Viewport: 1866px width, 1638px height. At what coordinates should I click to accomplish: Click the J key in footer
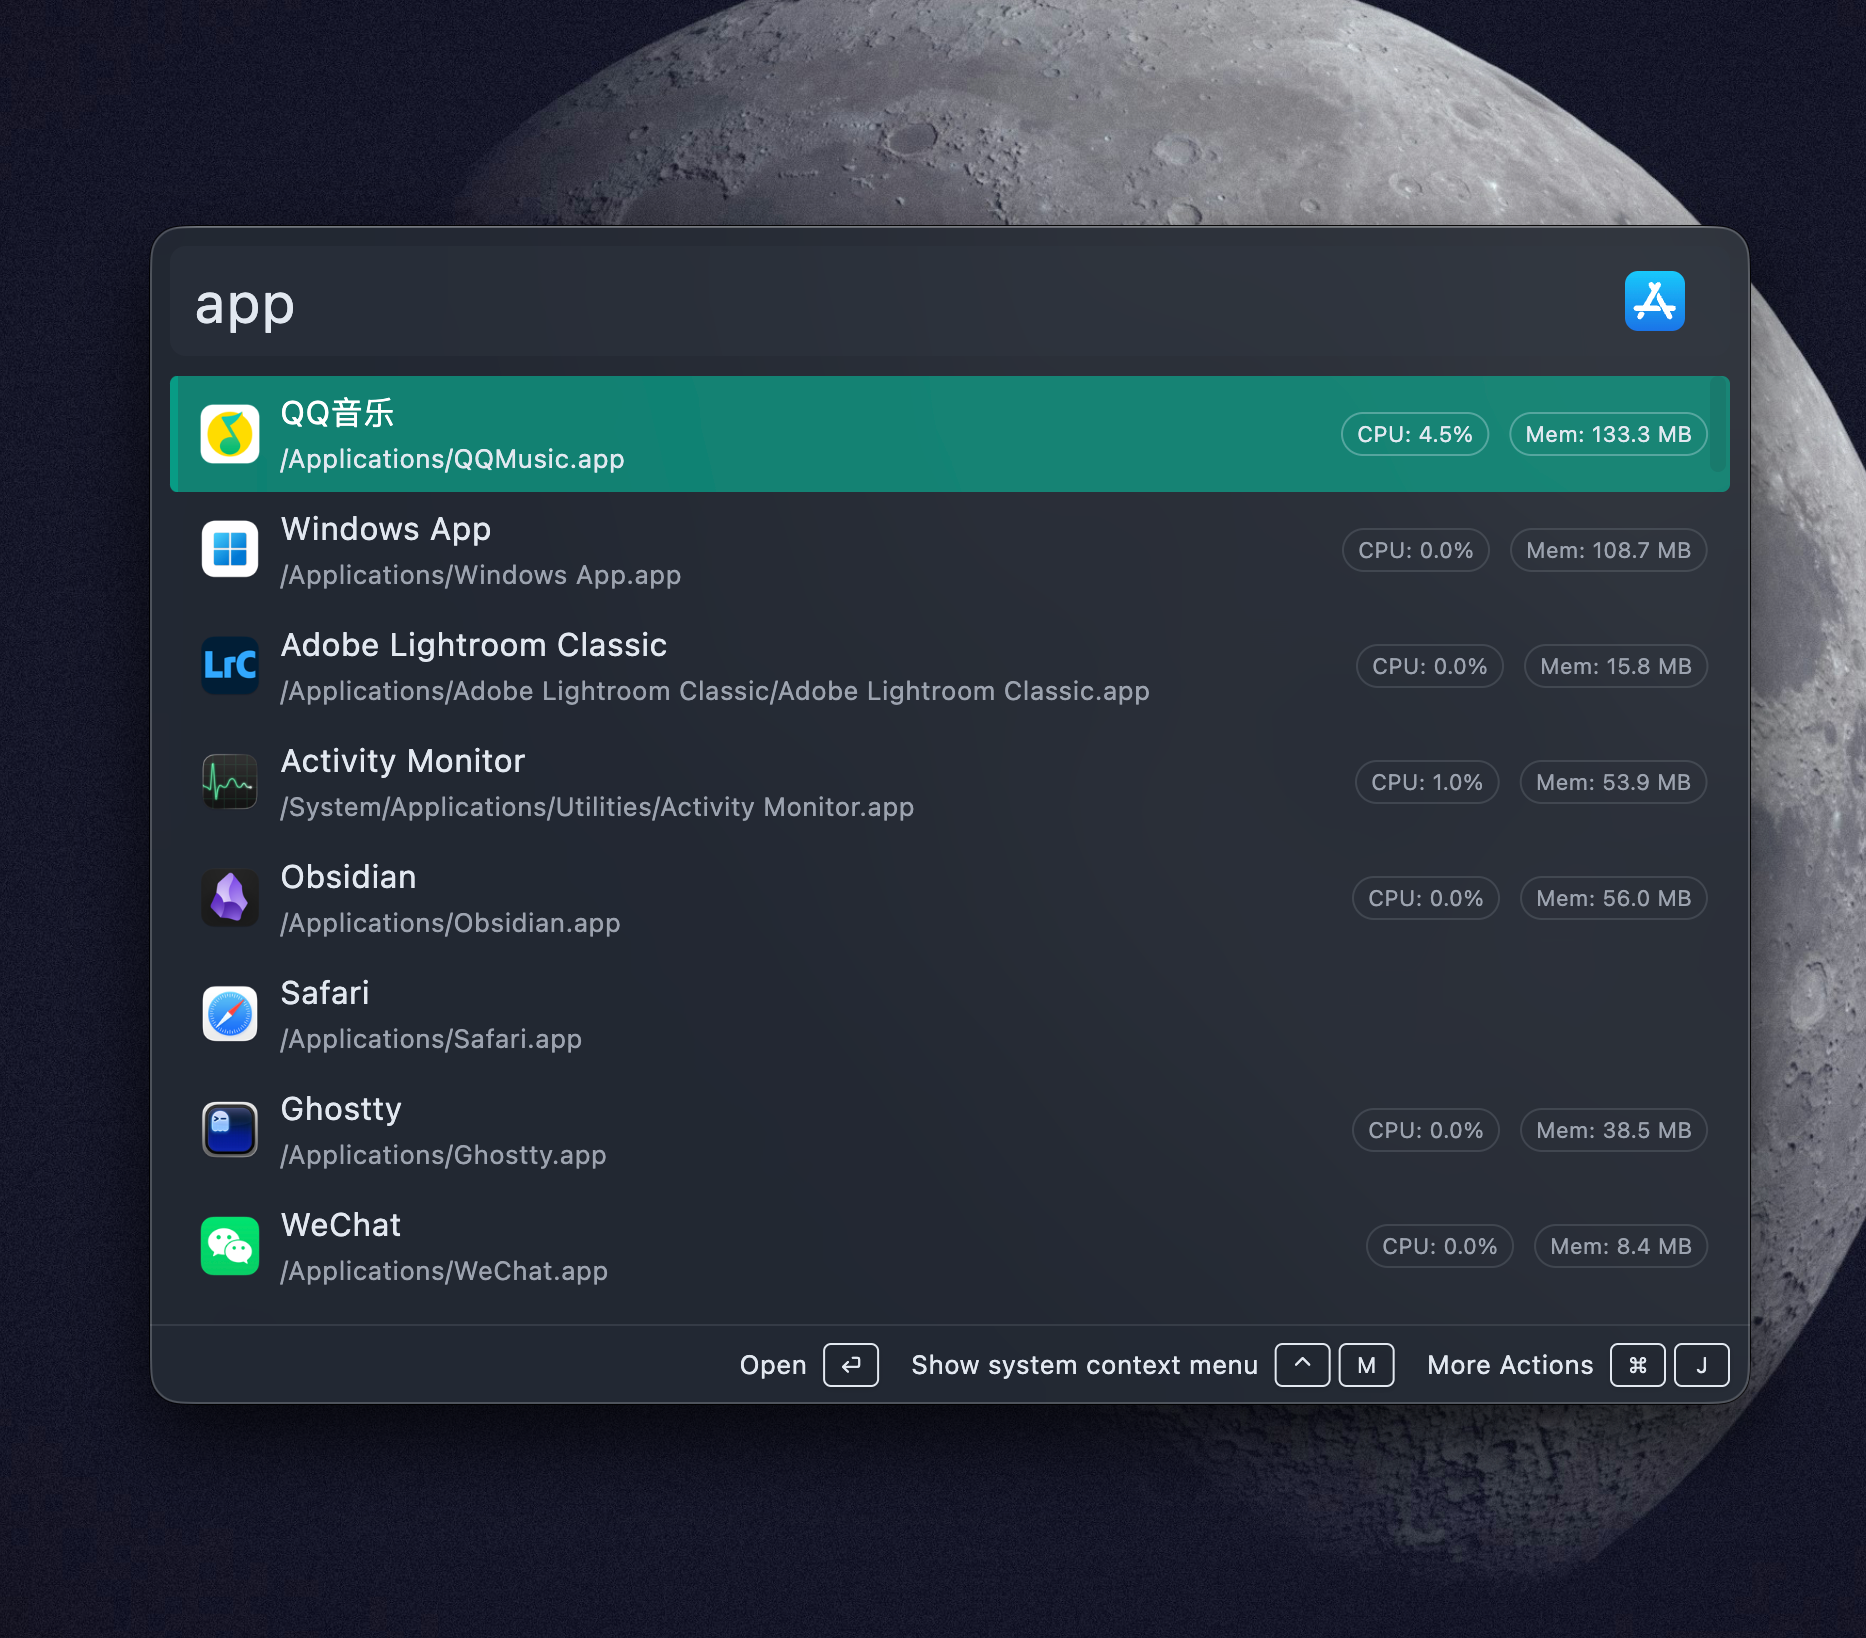click(1702, 1365)
